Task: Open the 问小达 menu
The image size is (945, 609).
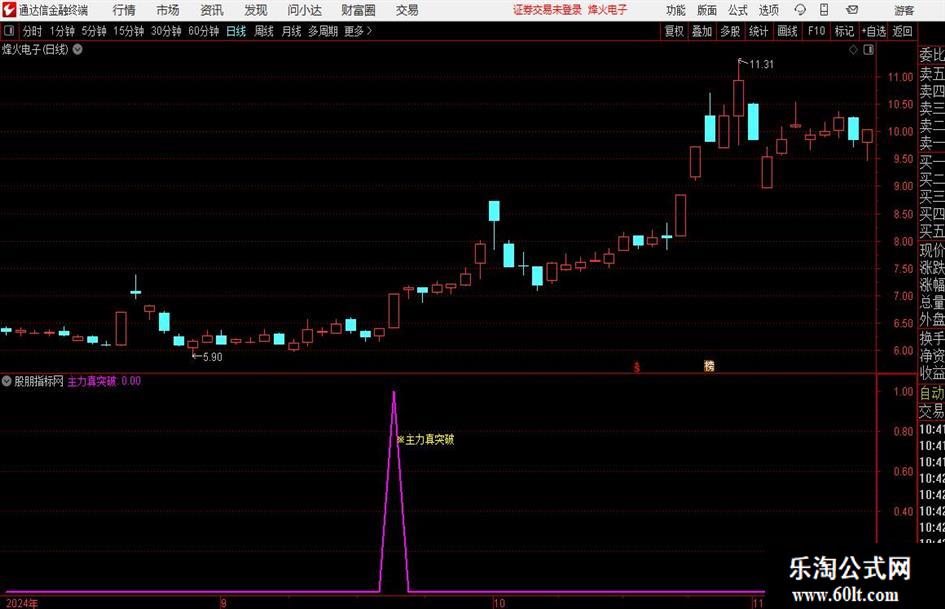Action: click(304, 10)
